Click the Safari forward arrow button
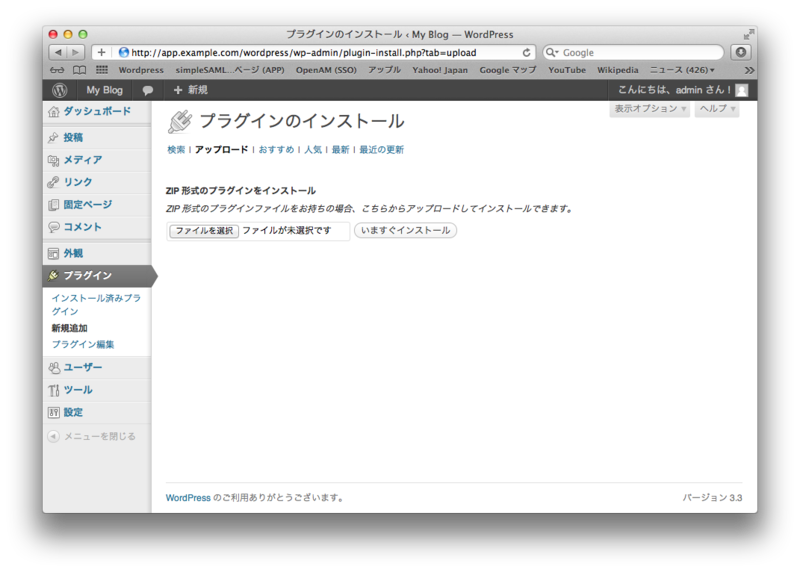Viewport: 800px width, 572px height. pos(76,52)
